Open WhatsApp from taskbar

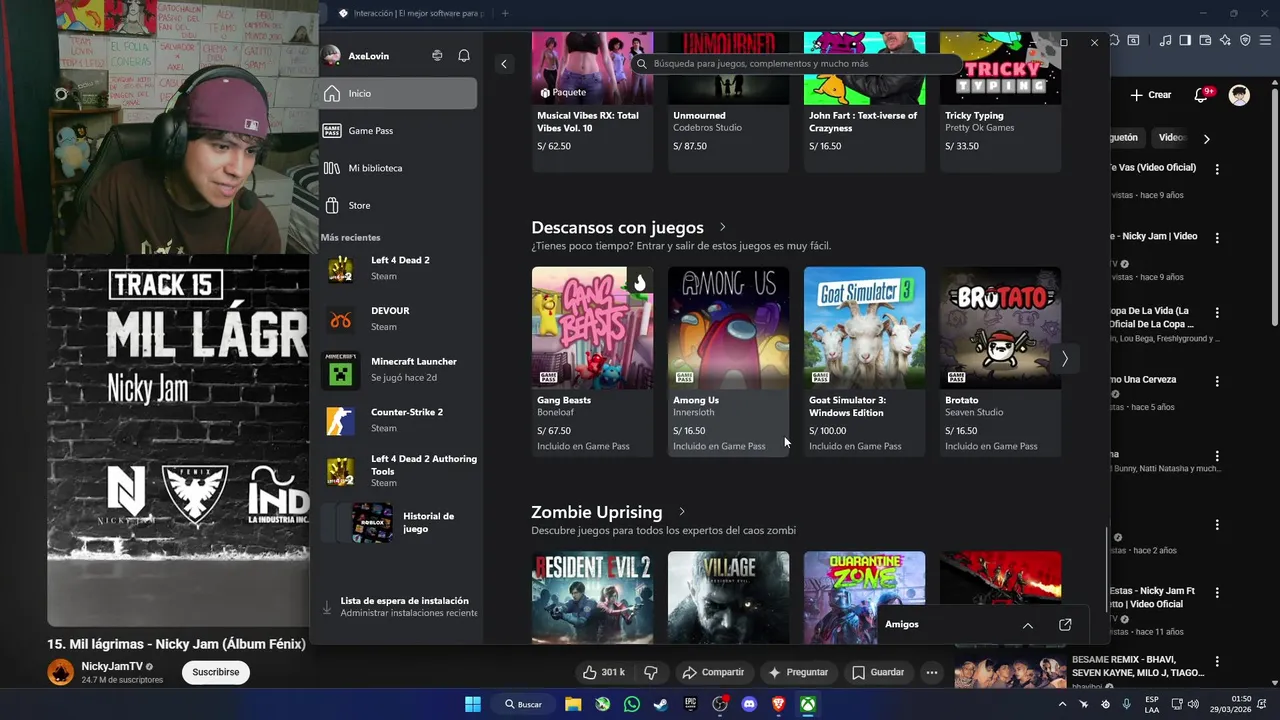[631, 704]
